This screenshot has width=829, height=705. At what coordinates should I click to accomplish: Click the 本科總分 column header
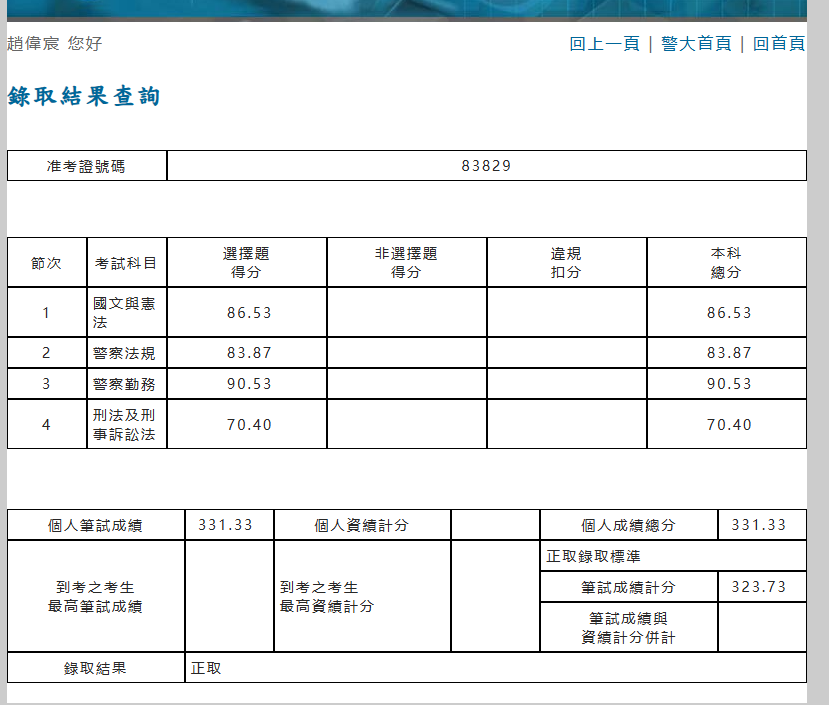click(726, 263)
